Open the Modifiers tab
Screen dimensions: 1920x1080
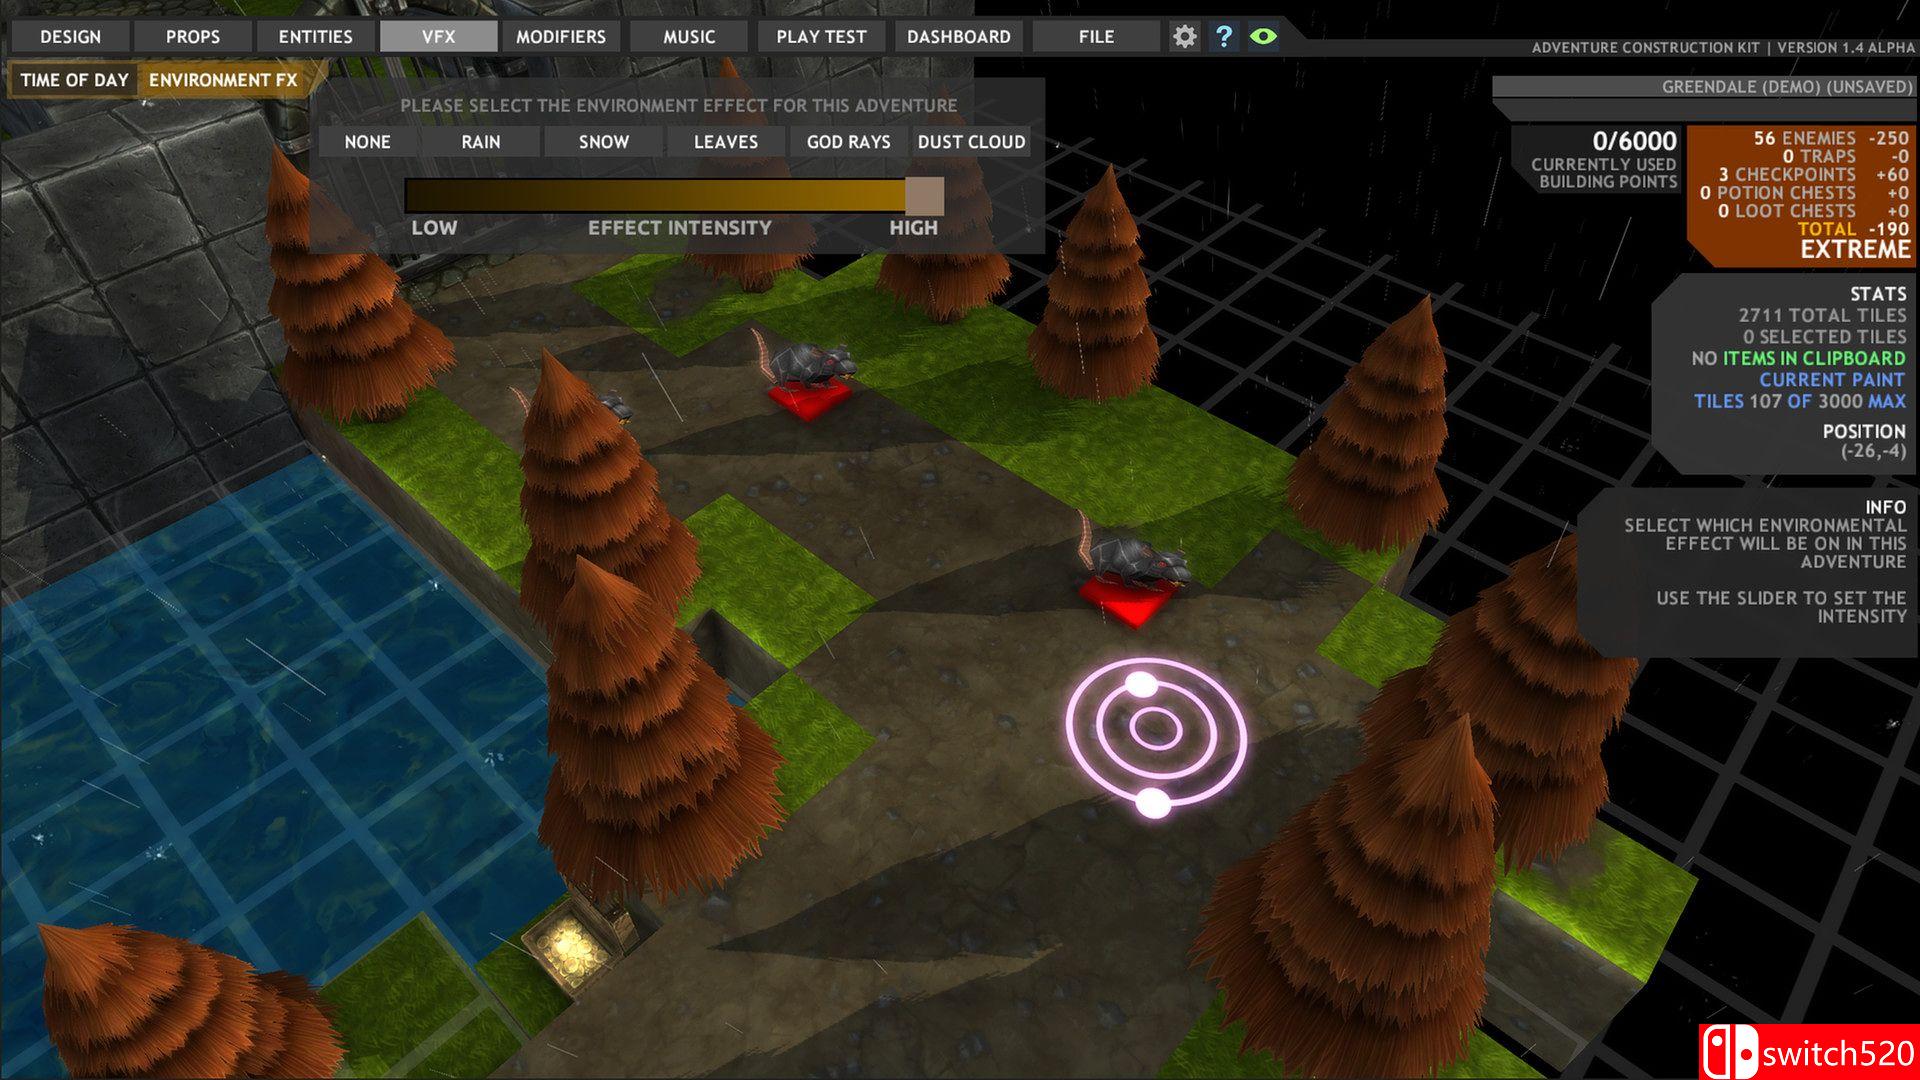tap(560, 37)
